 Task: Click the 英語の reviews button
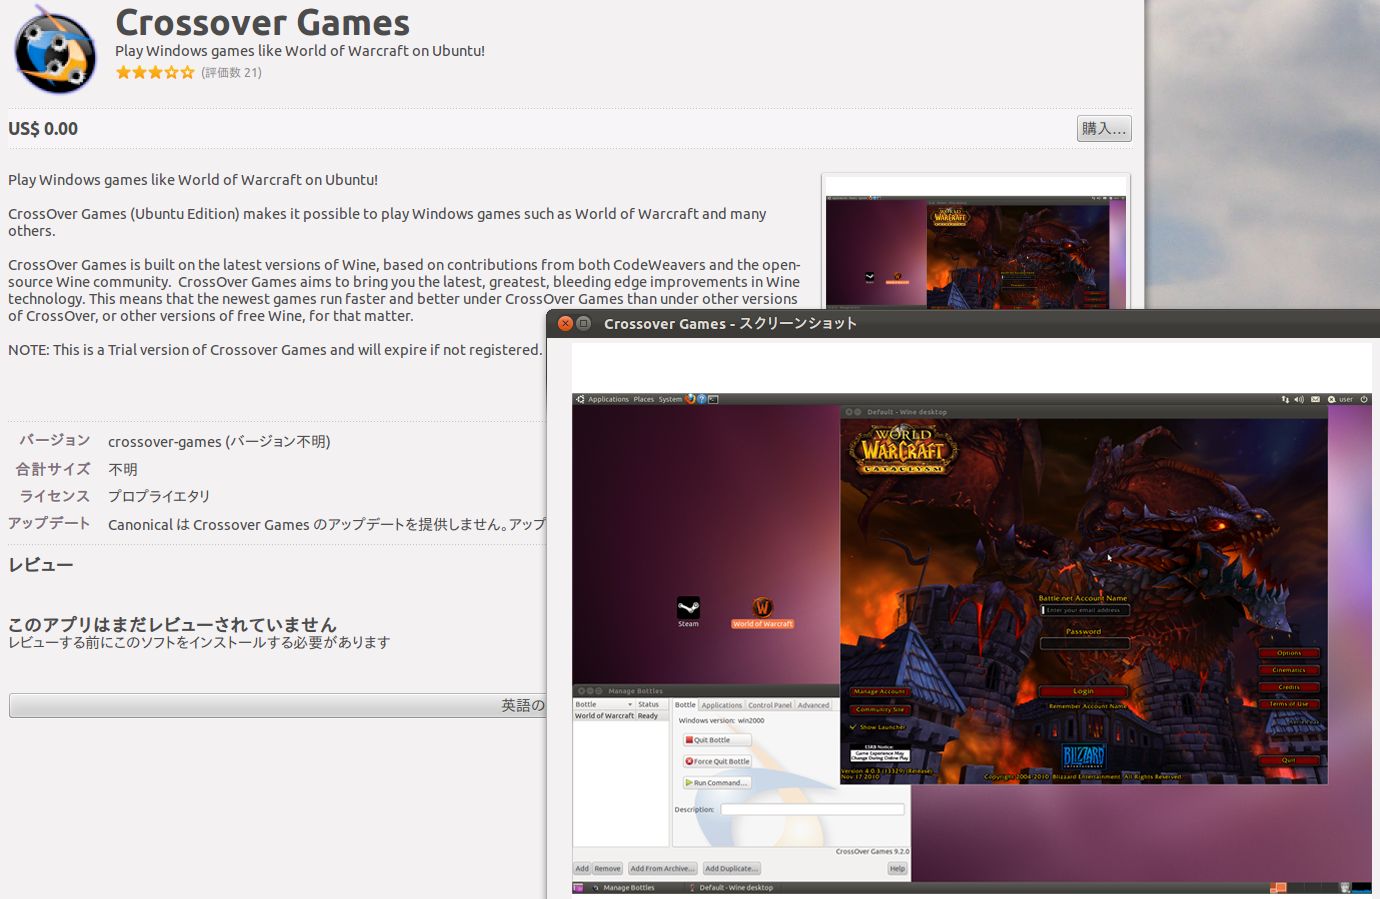pos(277,705)
